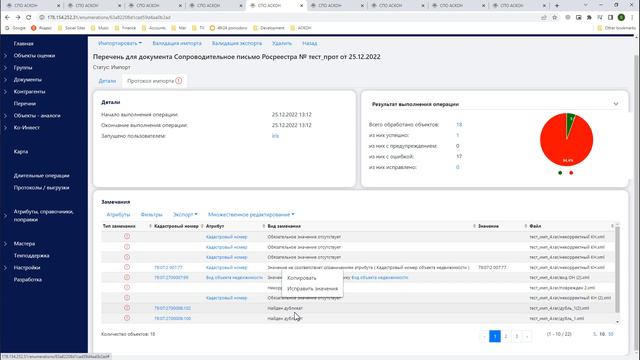The height and width of the screenshot is (360, 640).
Task: Expand the Мастера sidebar section
Action: point(6,244)
